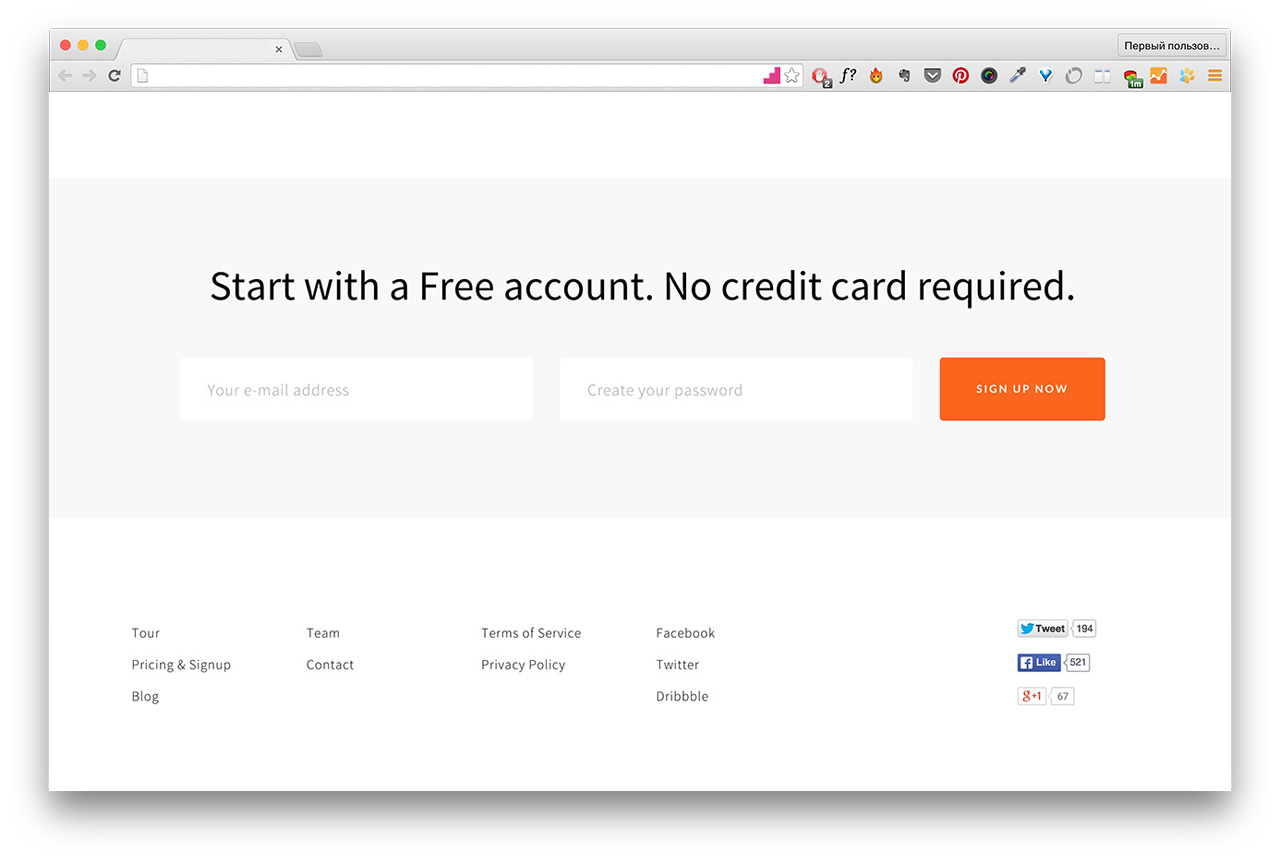Open the Pinterest extension icon
This screenshot has height=860, width=1280.
(961, 75)
